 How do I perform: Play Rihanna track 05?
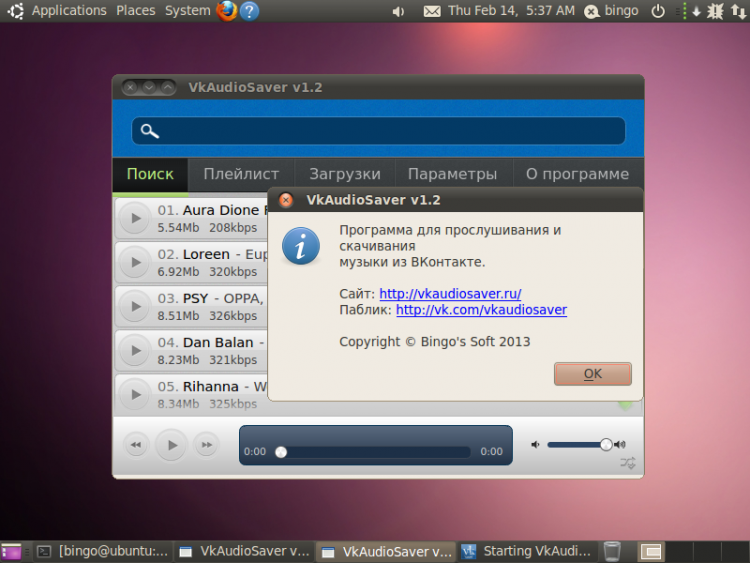point(135,395)
